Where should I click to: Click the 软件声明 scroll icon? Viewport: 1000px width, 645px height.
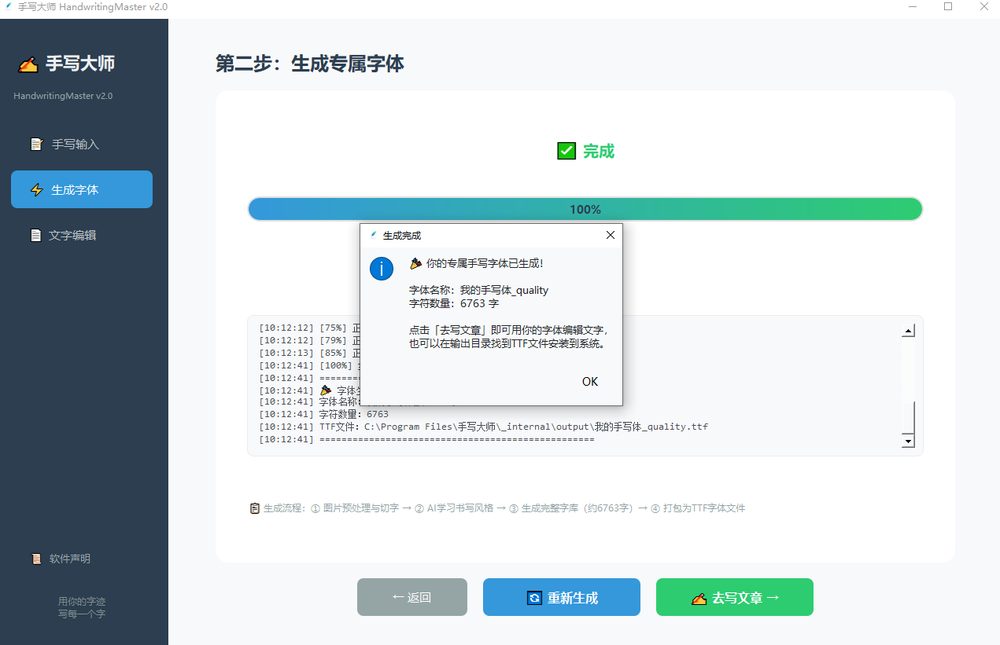36,558
